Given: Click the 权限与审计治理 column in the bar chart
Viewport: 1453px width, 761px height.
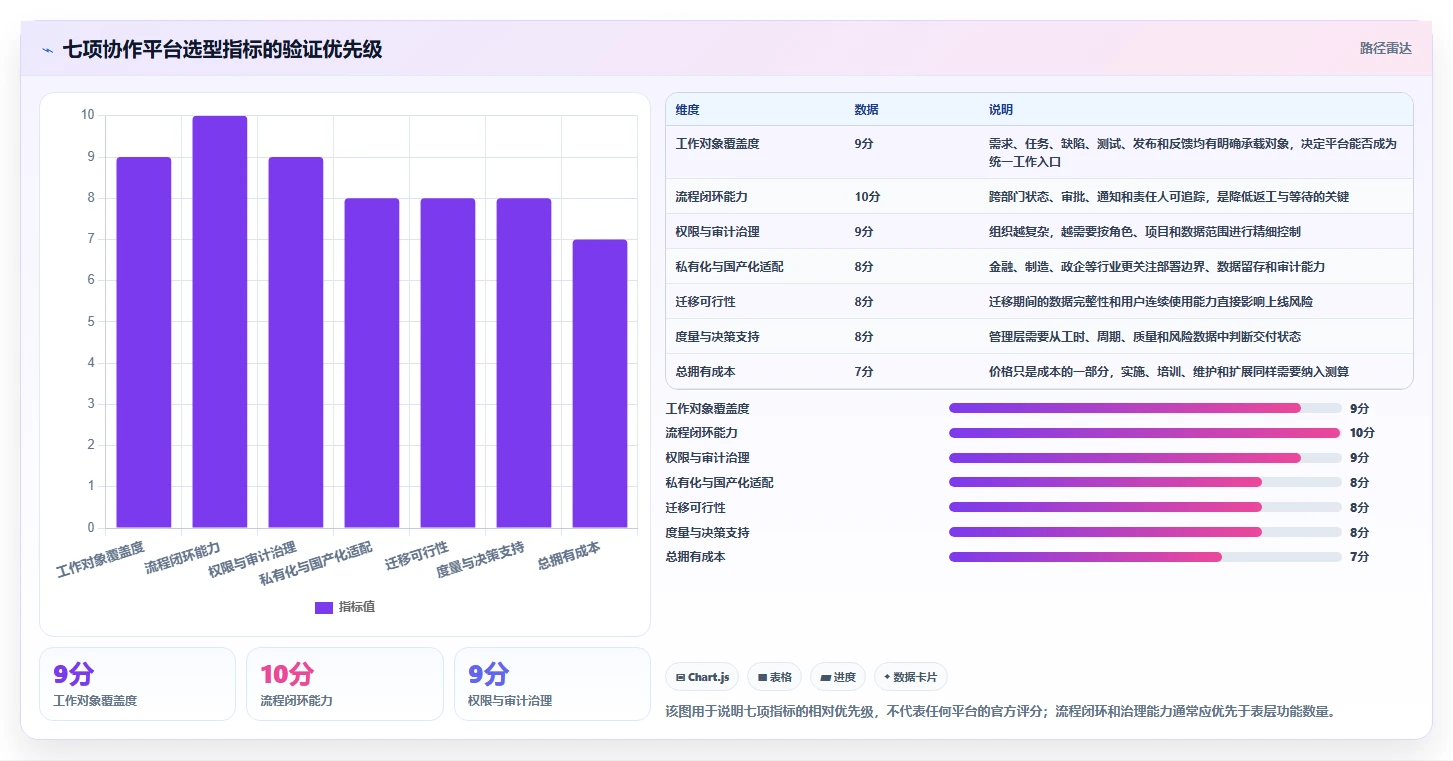Looking at the screenshot, I should [296, 342].
